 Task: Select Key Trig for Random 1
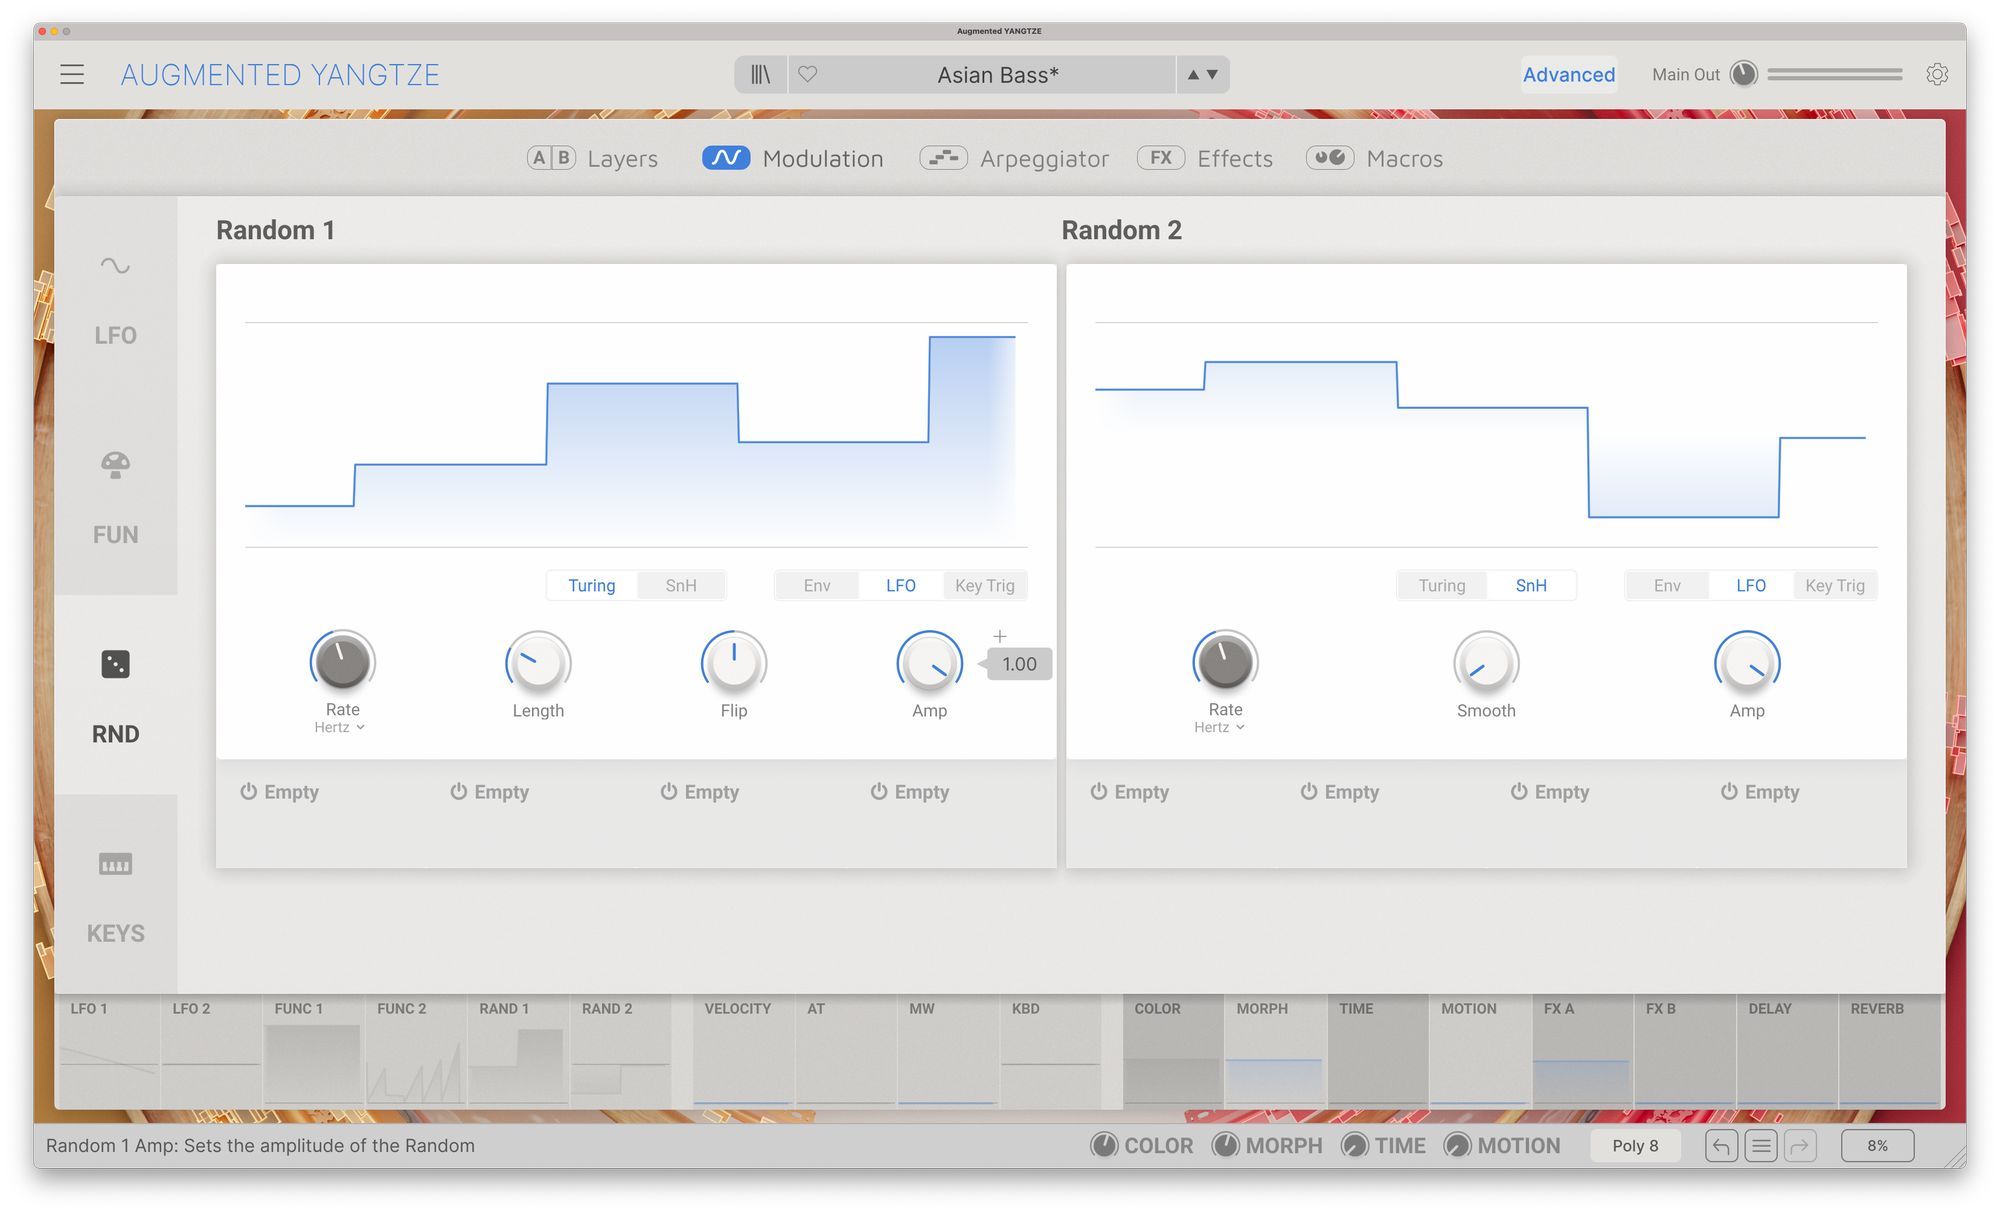pos(985,586)
